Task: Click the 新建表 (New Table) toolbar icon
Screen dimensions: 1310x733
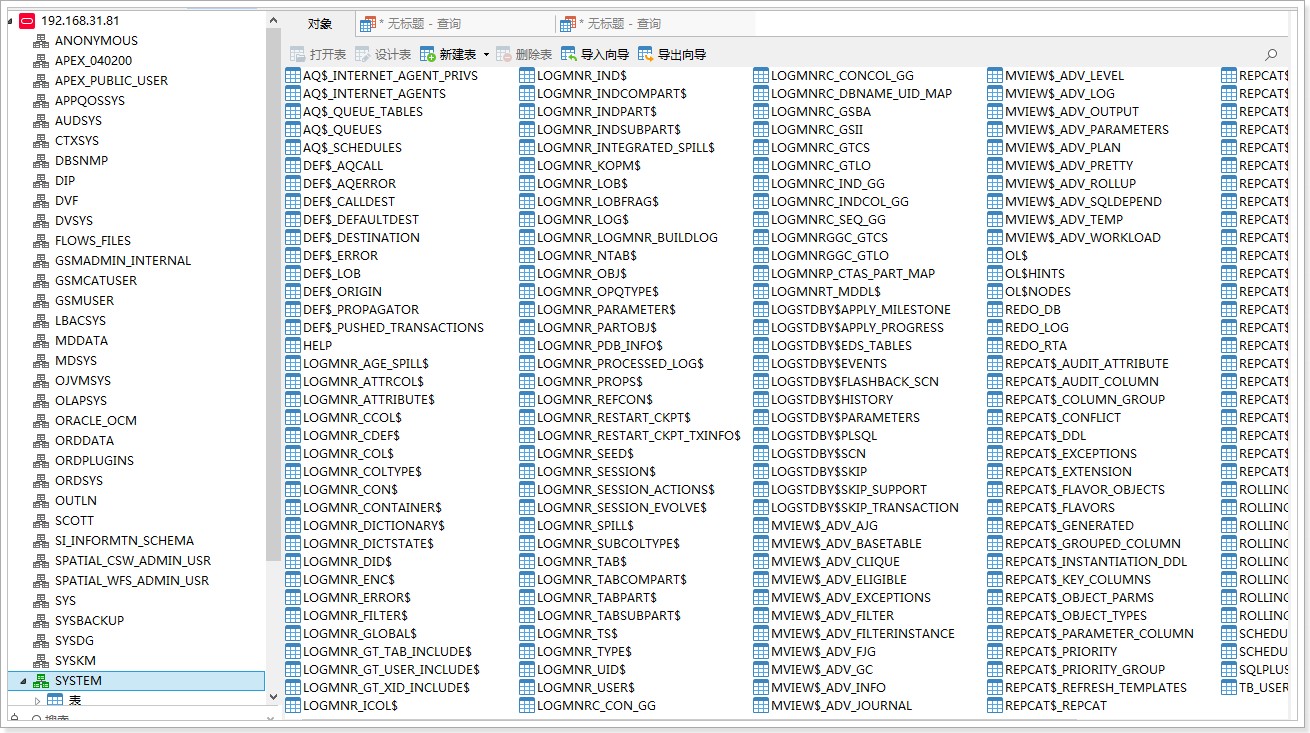Action: click(428, 54)
